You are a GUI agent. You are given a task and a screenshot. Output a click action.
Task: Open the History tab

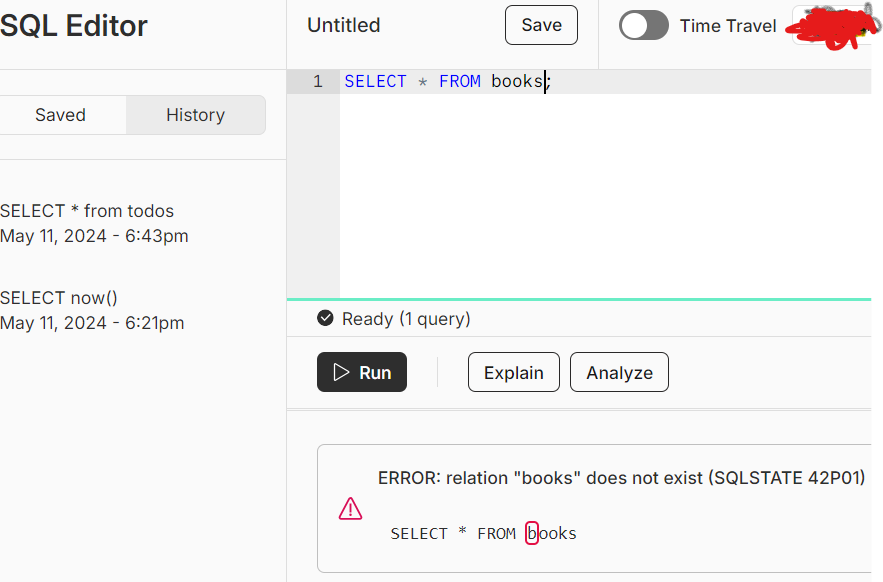click(x=195, y=115)
